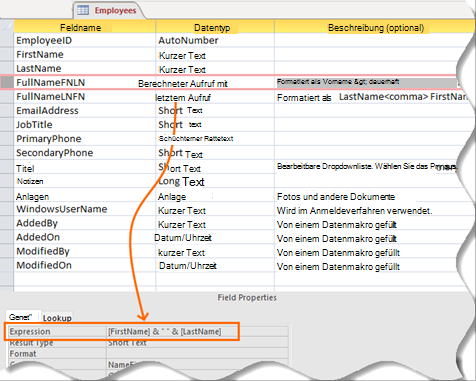Image resolution: width=476 pixels, height=381 pixels.
Task: Select the Notizen field name cell
Action: (x=84, y=181)
